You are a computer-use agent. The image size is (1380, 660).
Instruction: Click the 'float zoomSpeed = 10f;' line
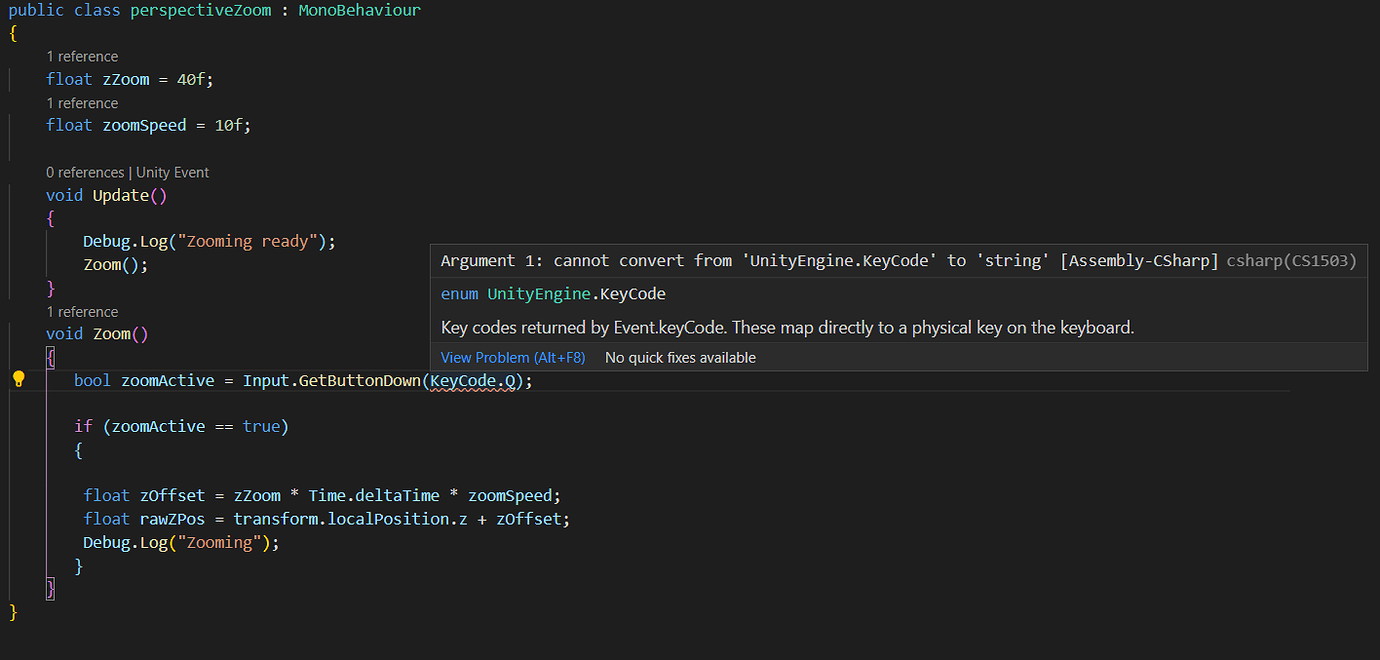click(x=149, y=126)
